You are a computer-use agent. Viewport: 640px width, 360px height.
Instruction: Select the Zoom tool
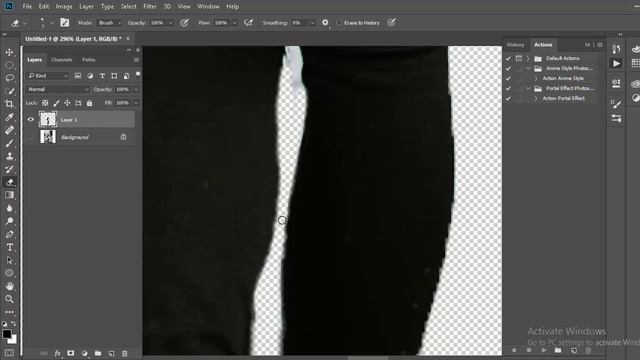(9, 299)
